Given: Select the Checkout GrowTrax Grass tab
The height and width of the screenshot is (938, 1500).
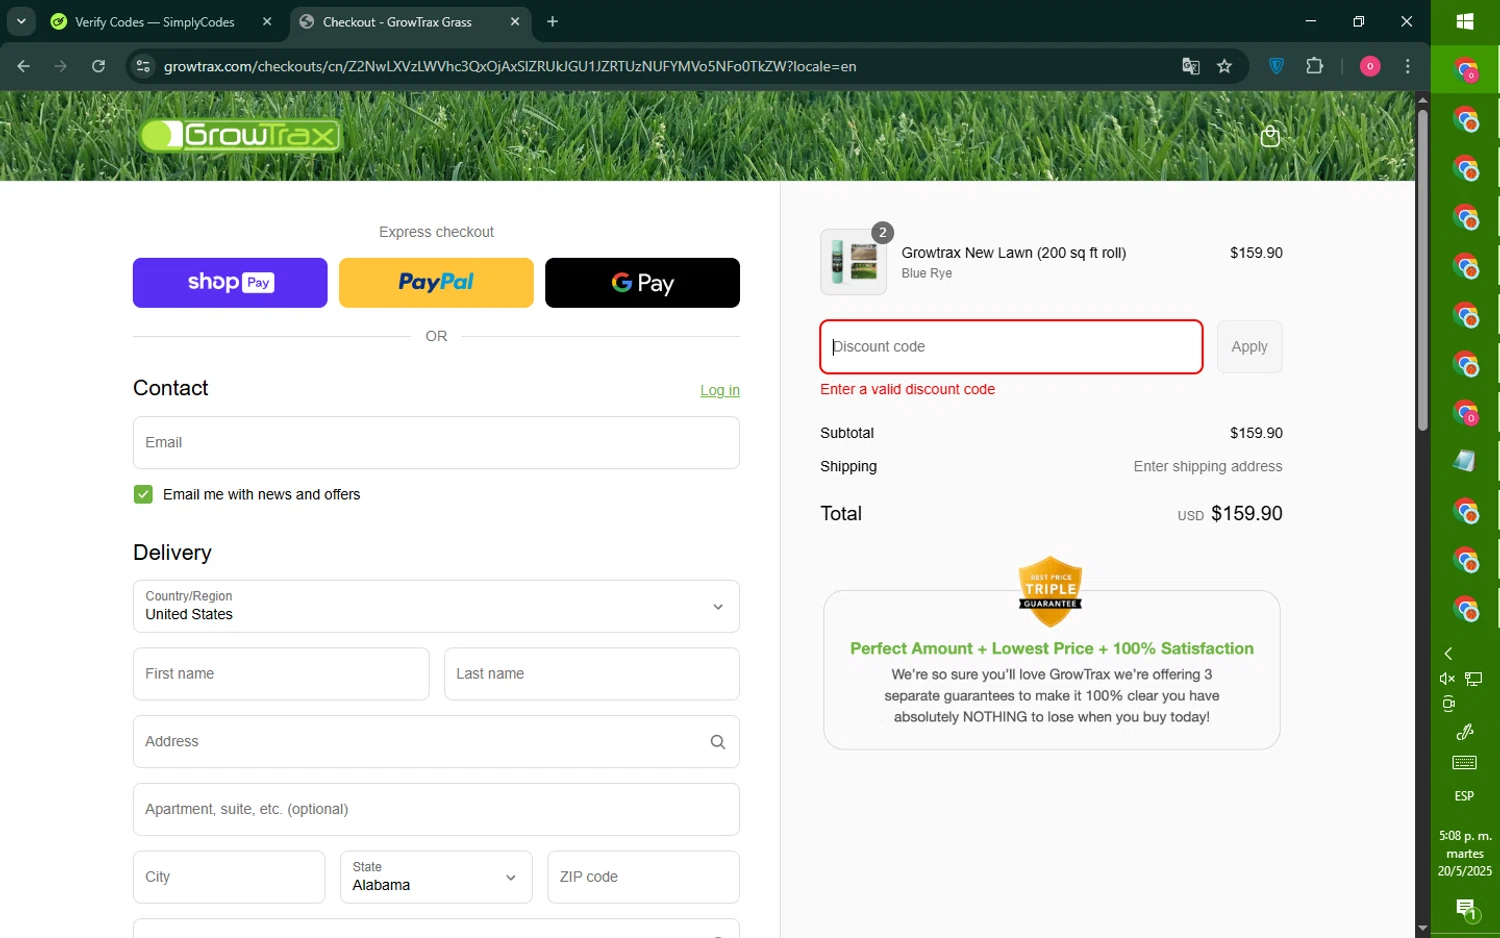Looking at the screenshot, I should (x=410, y=22).
